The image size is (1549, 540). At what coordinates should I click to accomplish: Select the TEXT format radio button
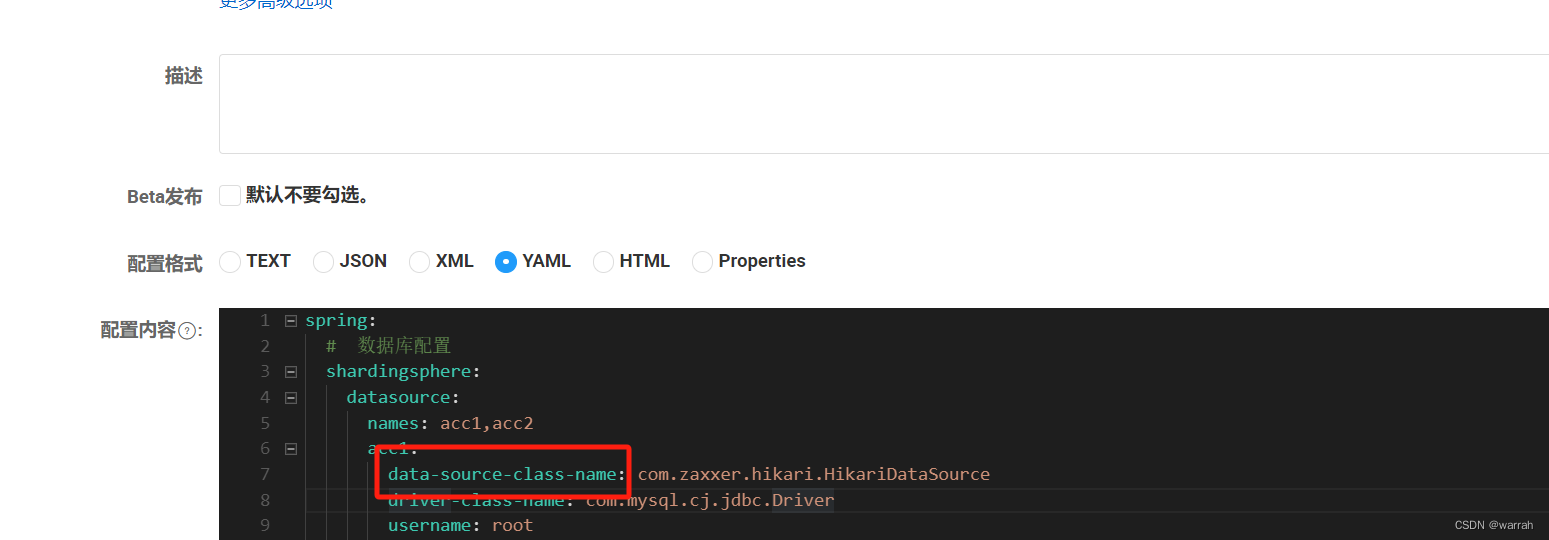point(230,261)
